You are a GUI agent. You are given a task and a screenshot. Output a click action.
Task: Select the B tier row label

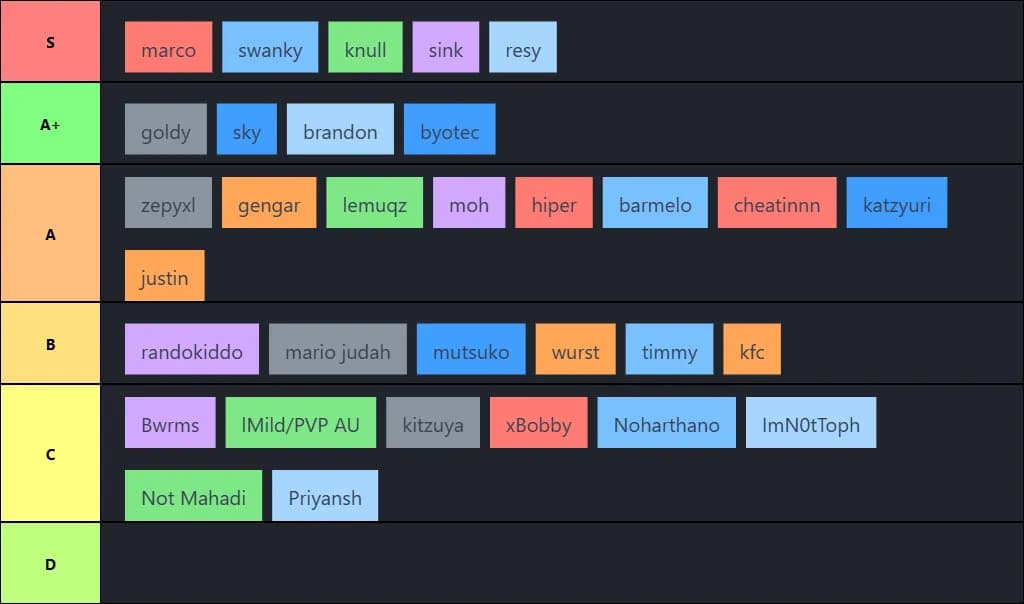pyautogui.click(x=50, y=344)
